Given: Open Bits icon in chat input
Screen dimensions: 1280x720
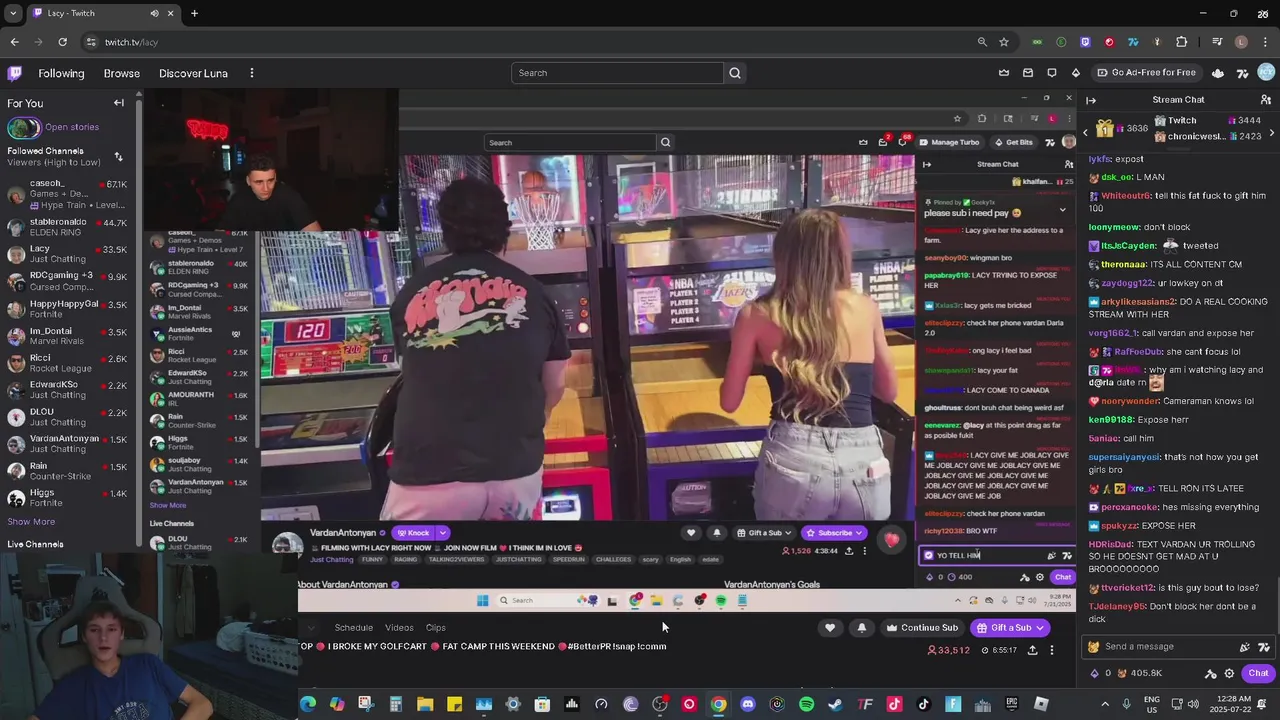Looking at the screenshot, I should point(1245,647).
